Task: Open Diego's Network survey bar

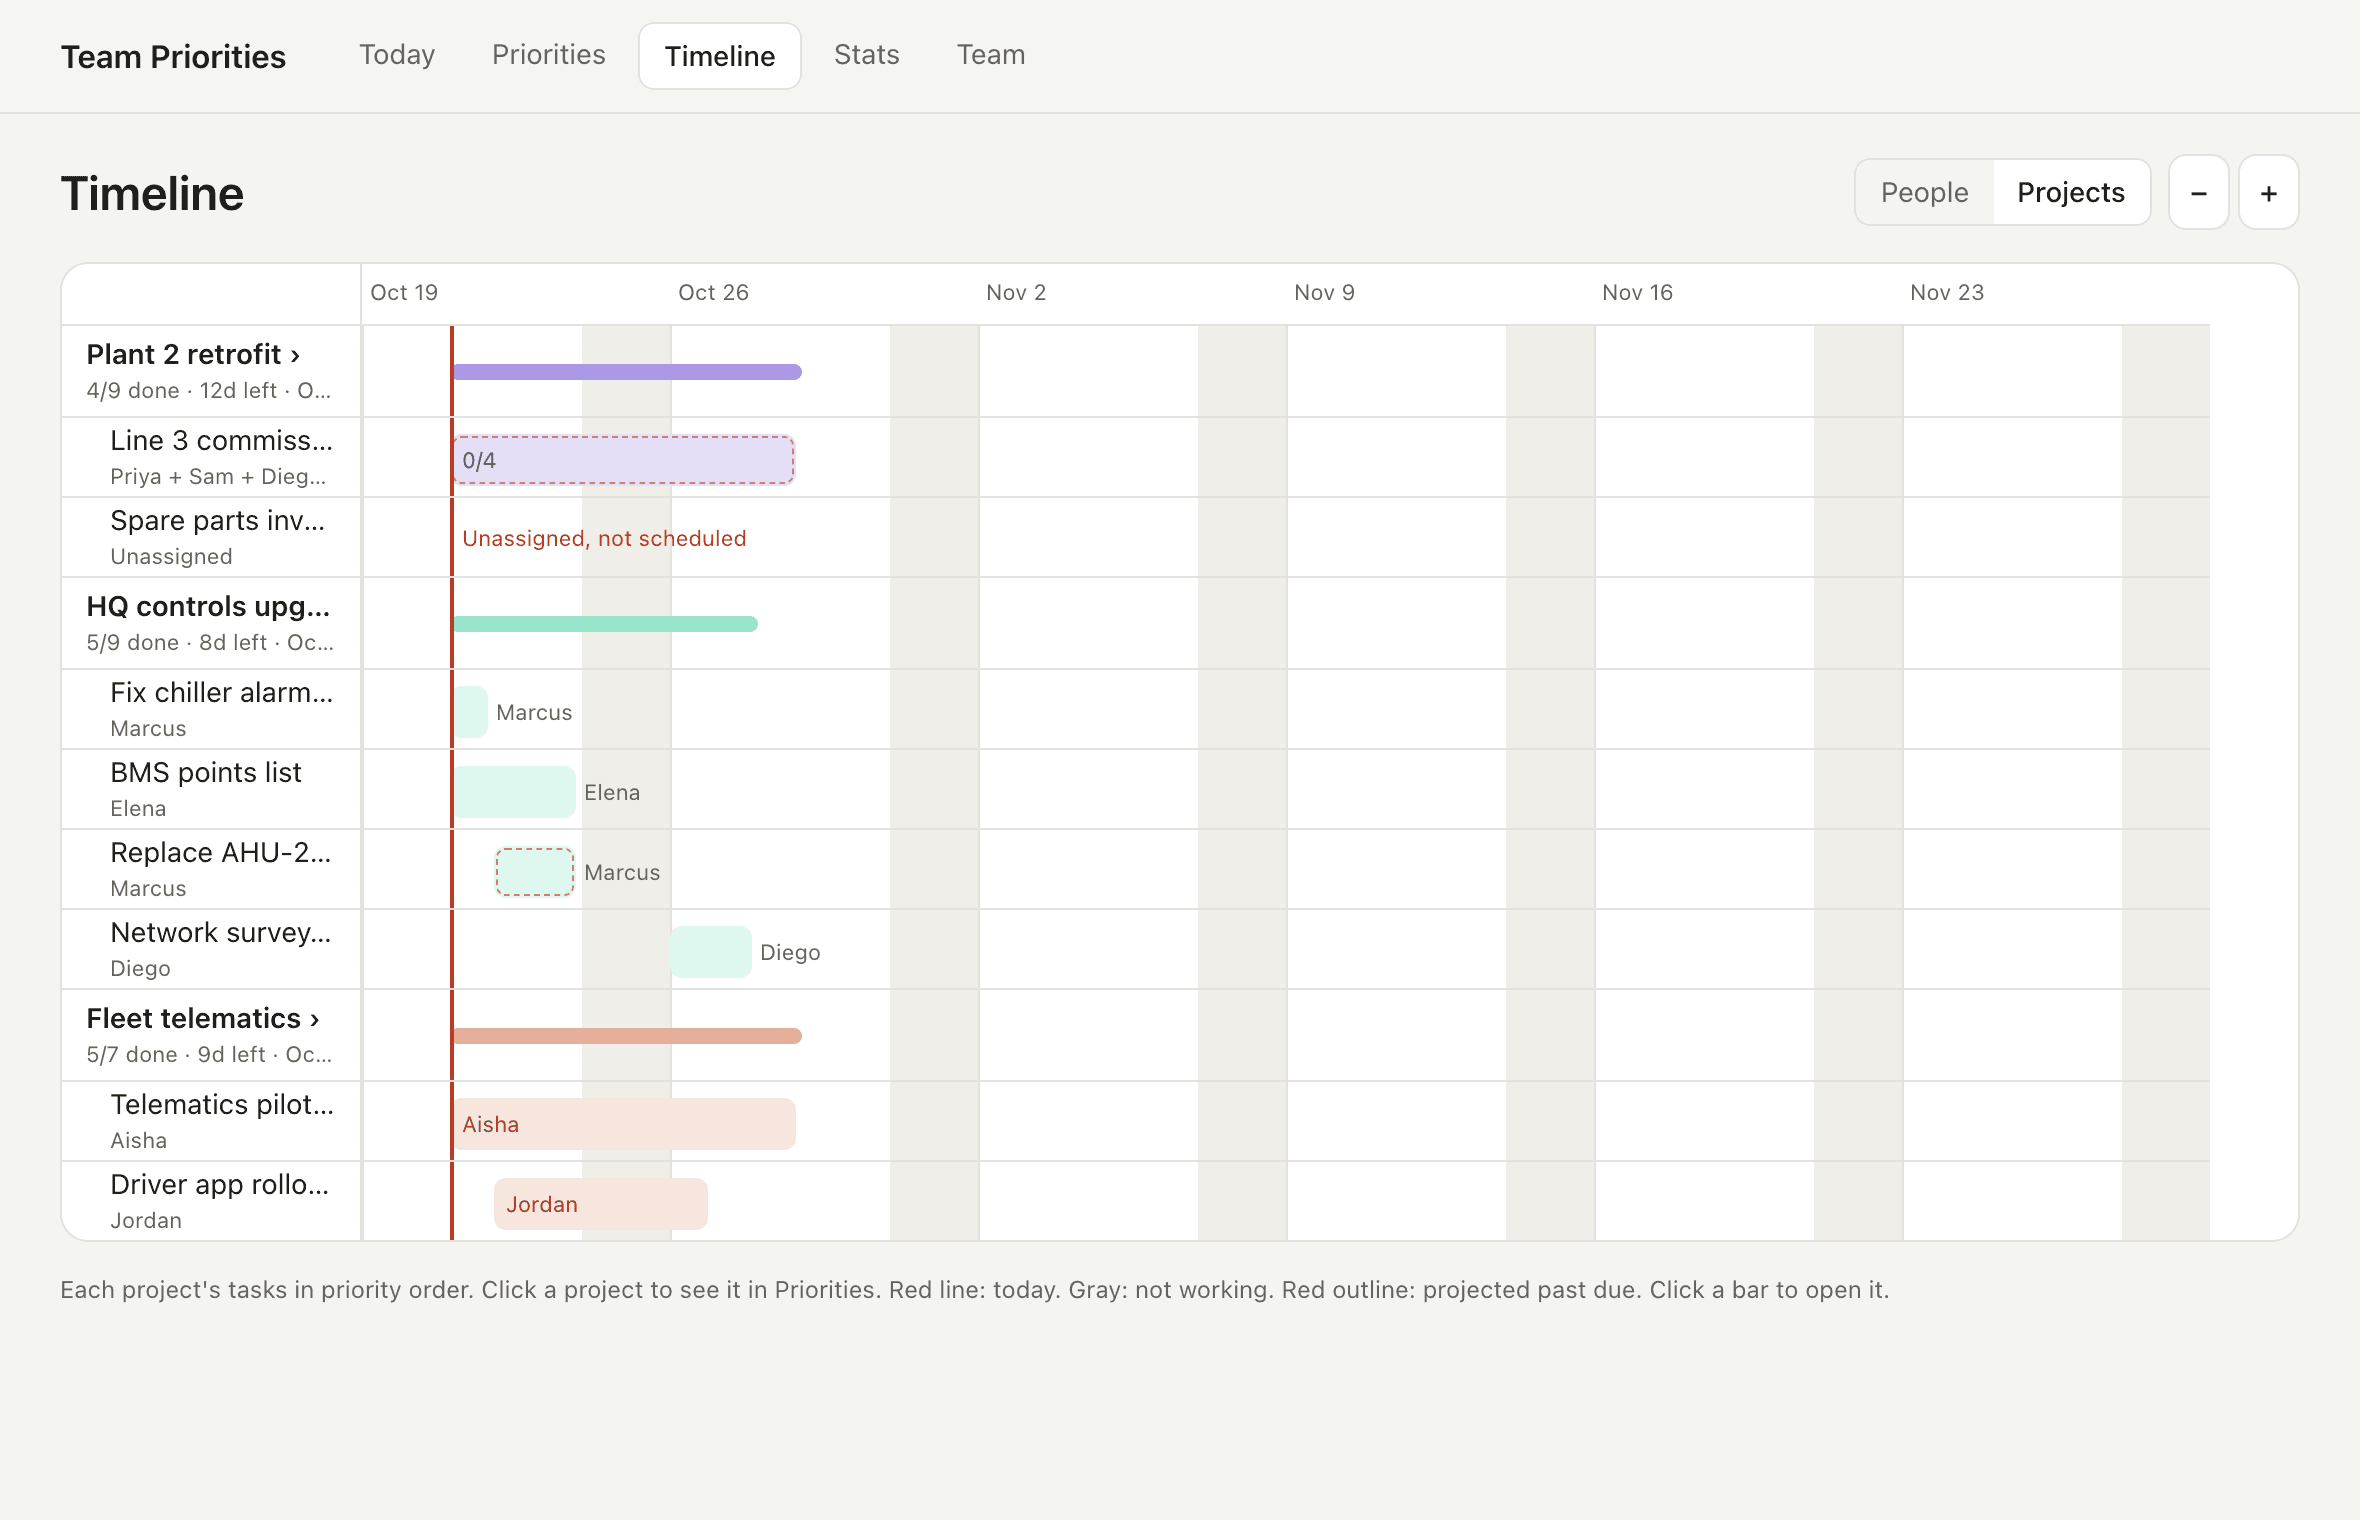Action: pos(711,952)
